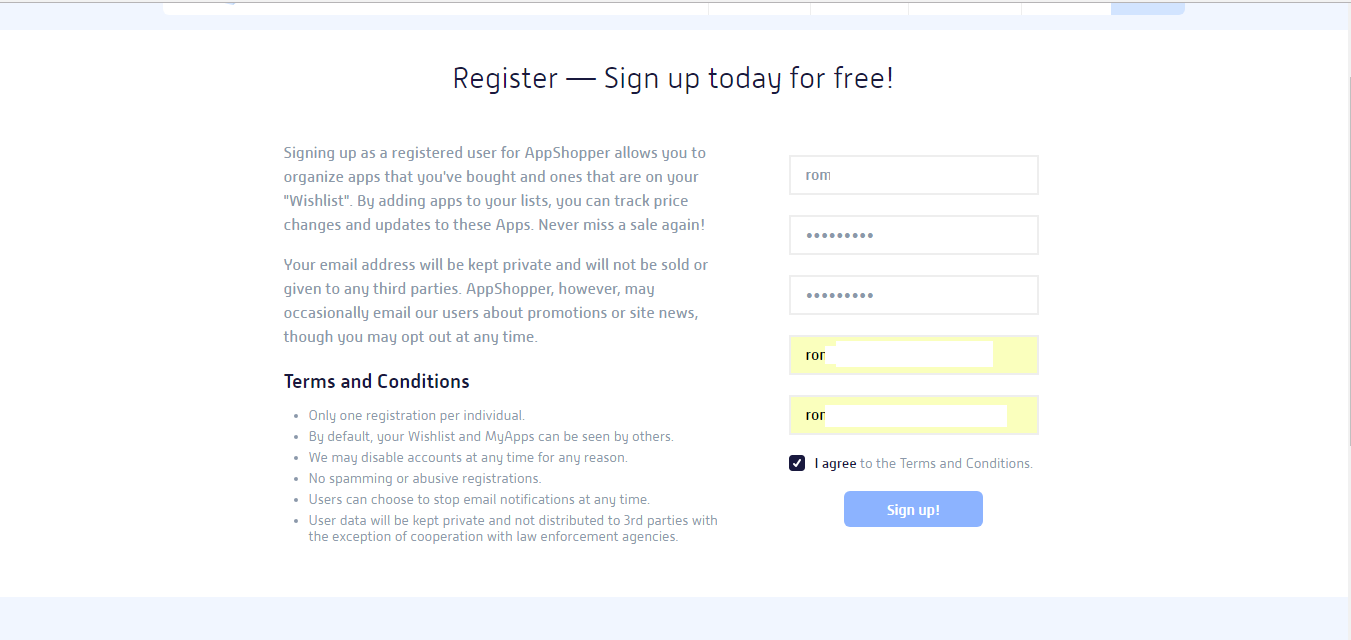Viewport: 1351px width, 640px height.
Task: Select the password input field
Action: tap(913, 235)
